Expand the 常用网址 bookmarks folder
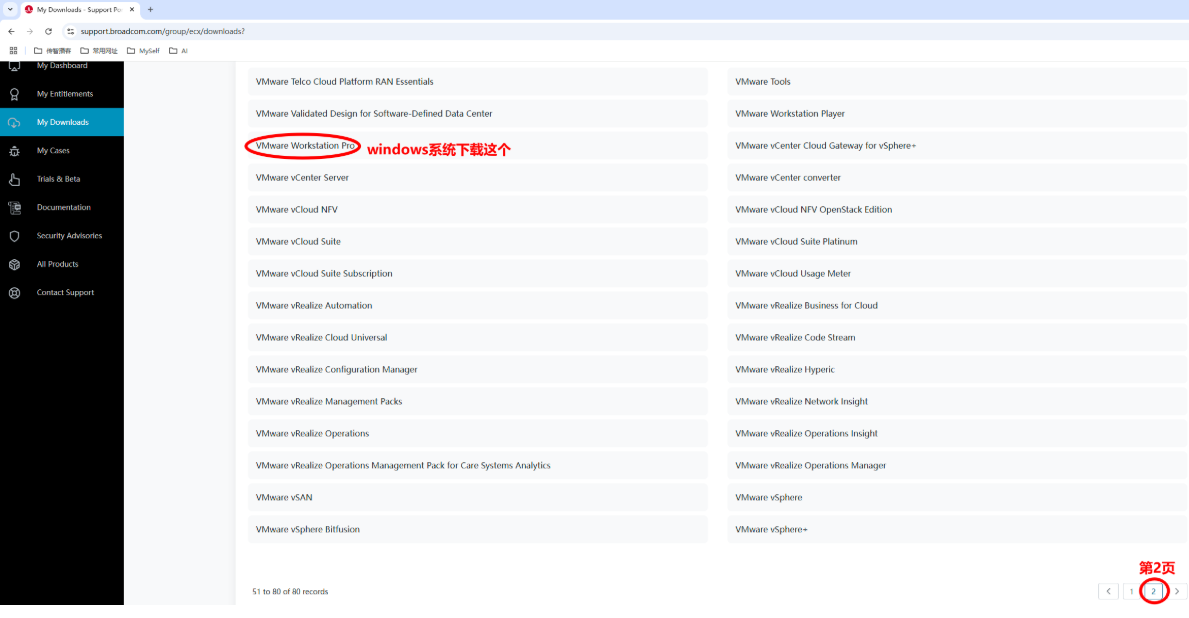 (99, 50)
